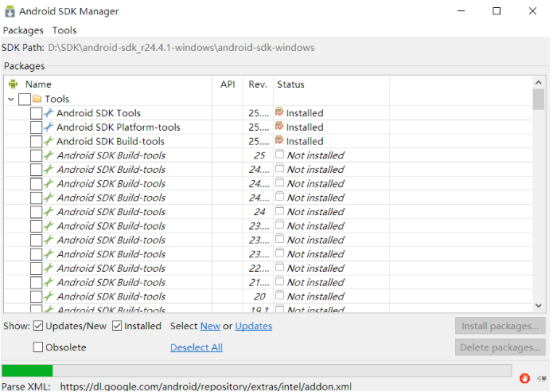Click the Updates selection link
The height and width of the screenshot is (392, 554).
[253, 326]
